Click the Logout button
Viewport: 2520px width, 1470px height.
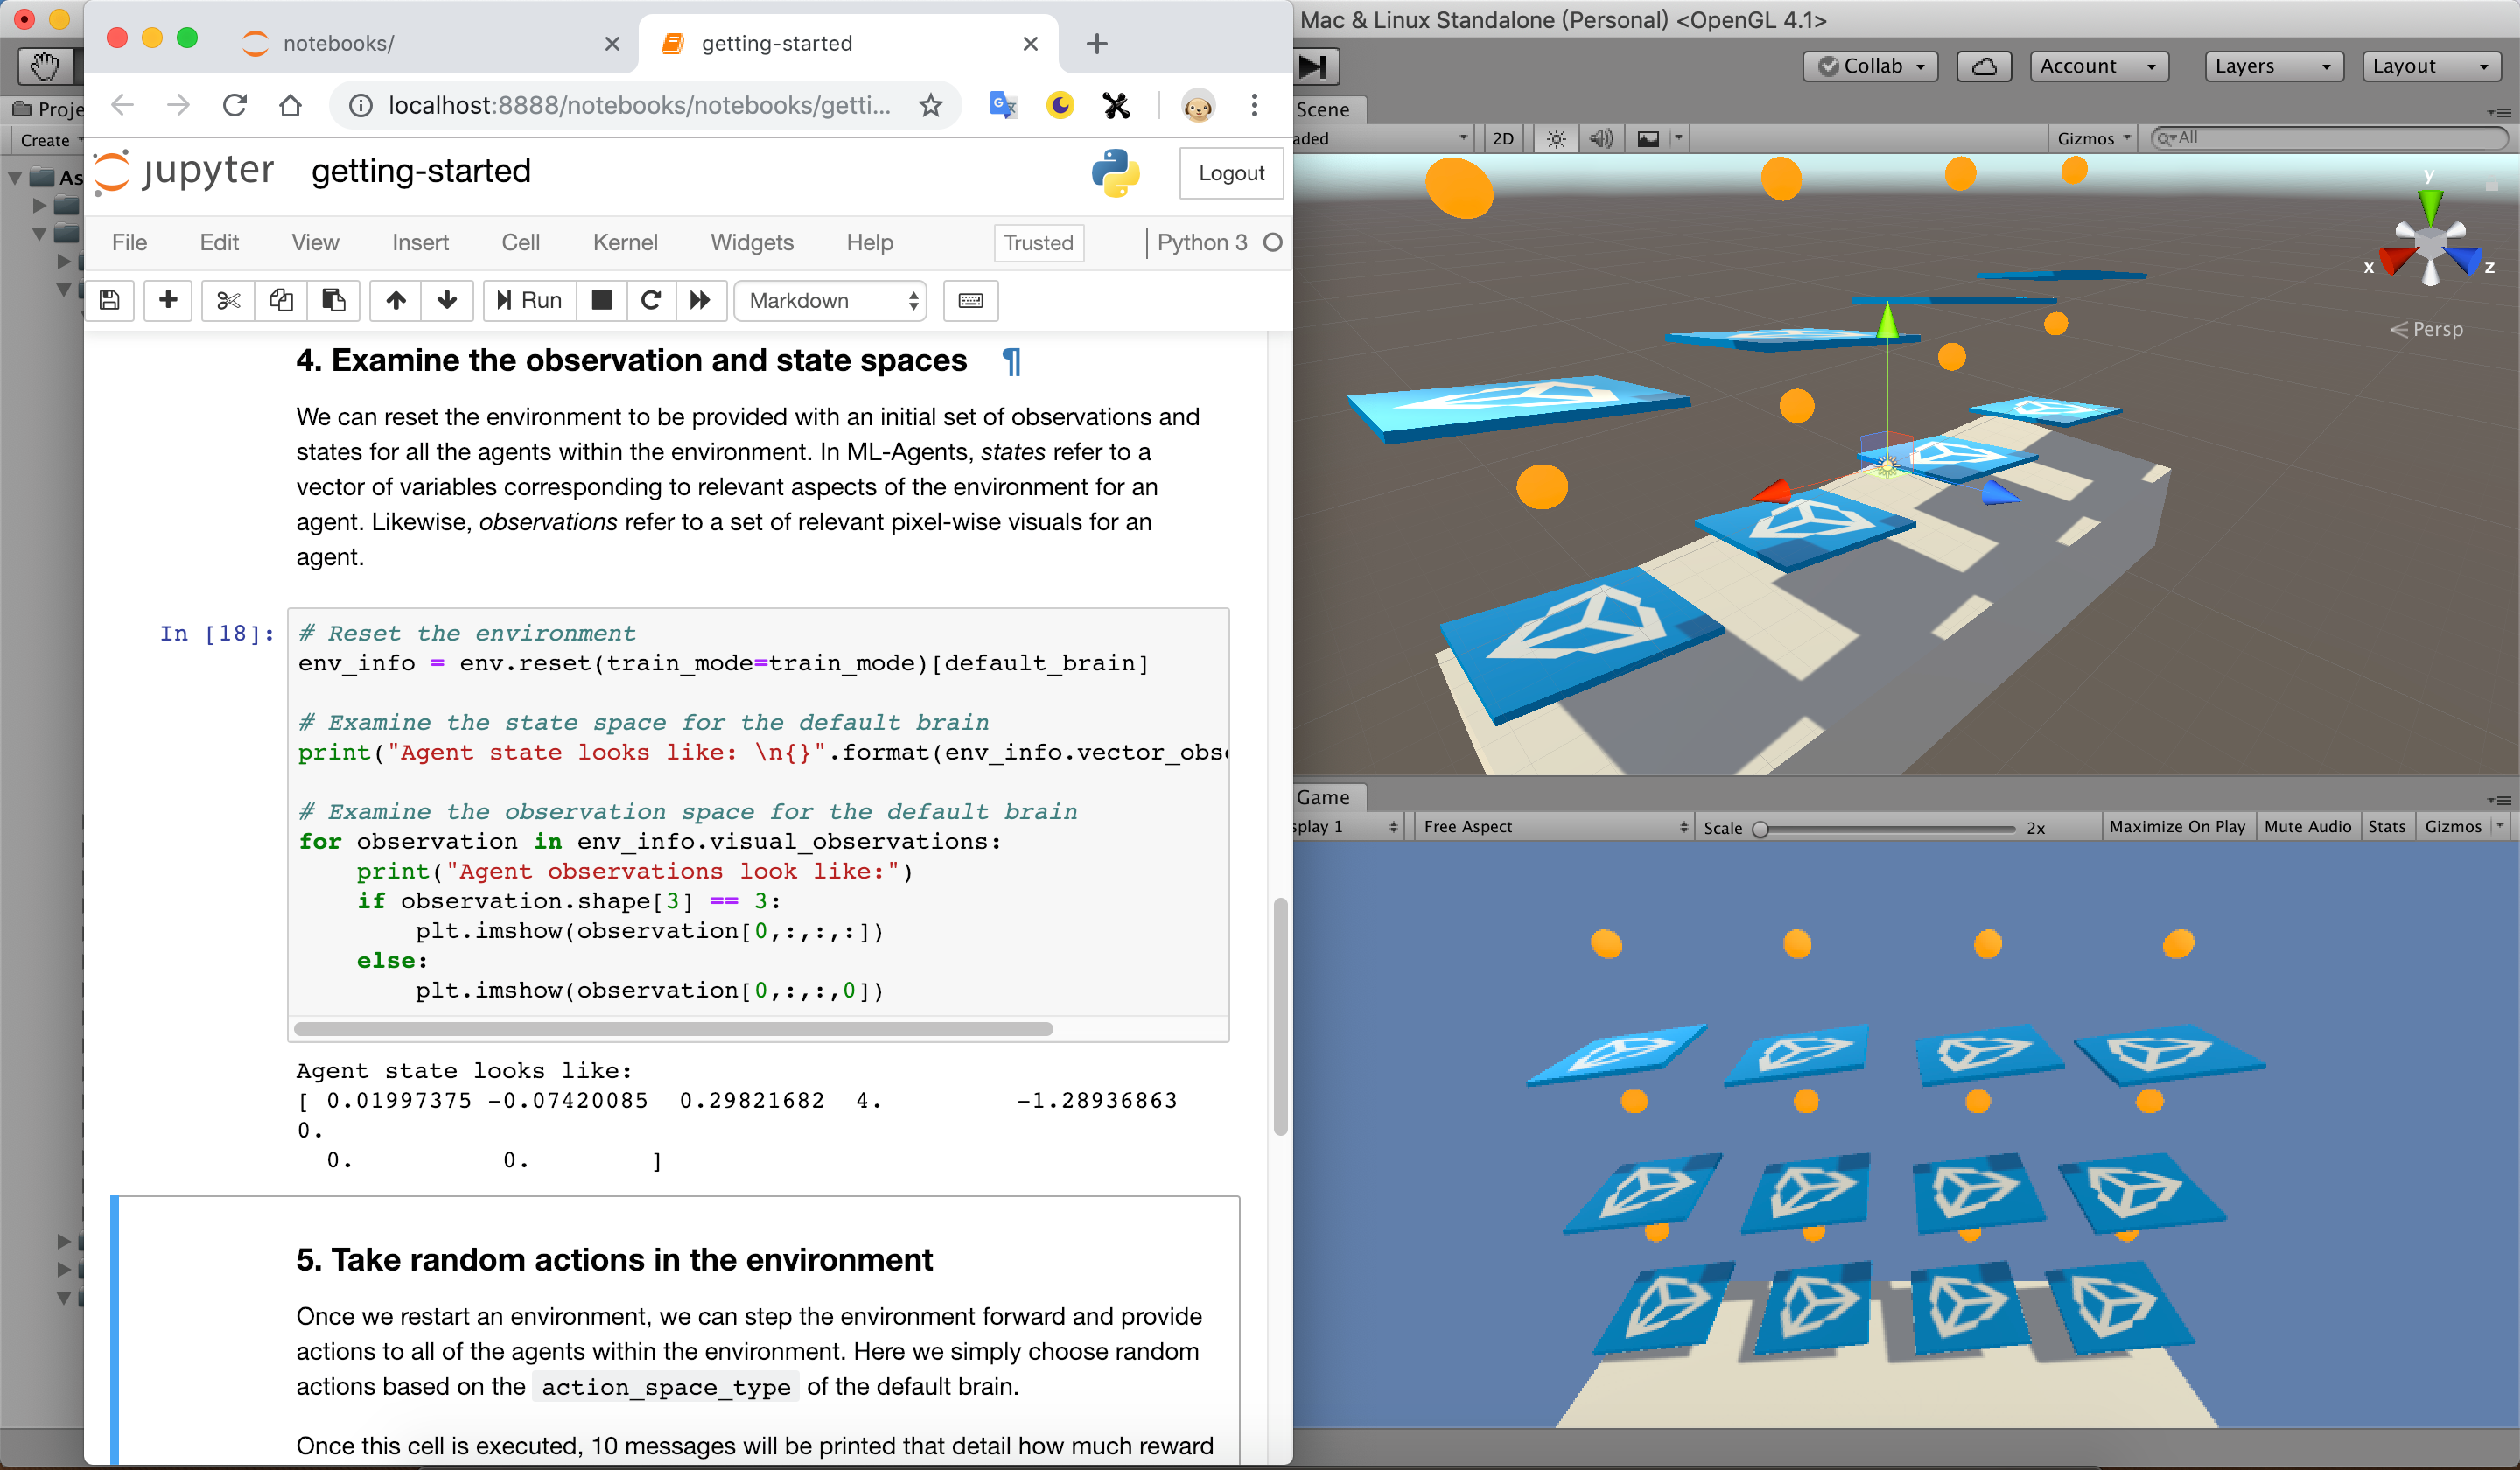click(x=1231, y=173)
